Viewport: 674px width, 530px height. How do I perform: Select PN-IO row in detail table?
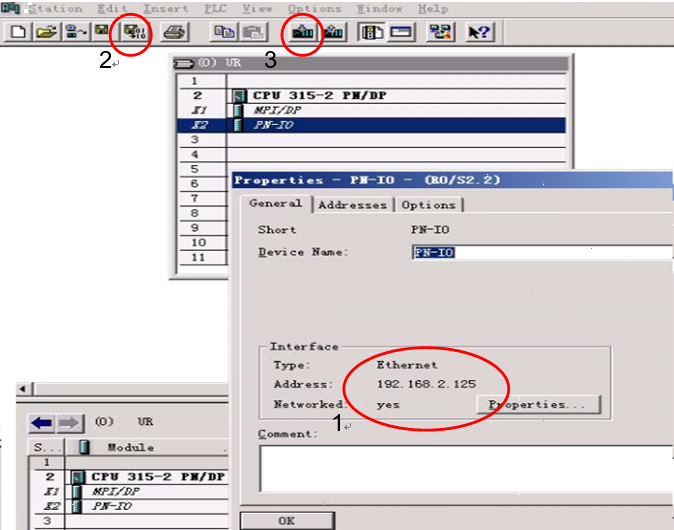coord(129,506)
